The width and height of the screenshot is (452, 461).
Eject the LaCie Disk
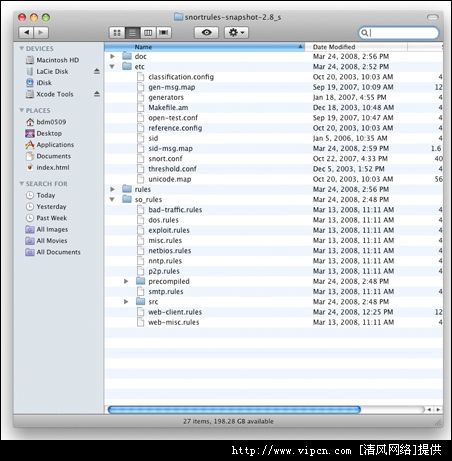click(97, 71)
